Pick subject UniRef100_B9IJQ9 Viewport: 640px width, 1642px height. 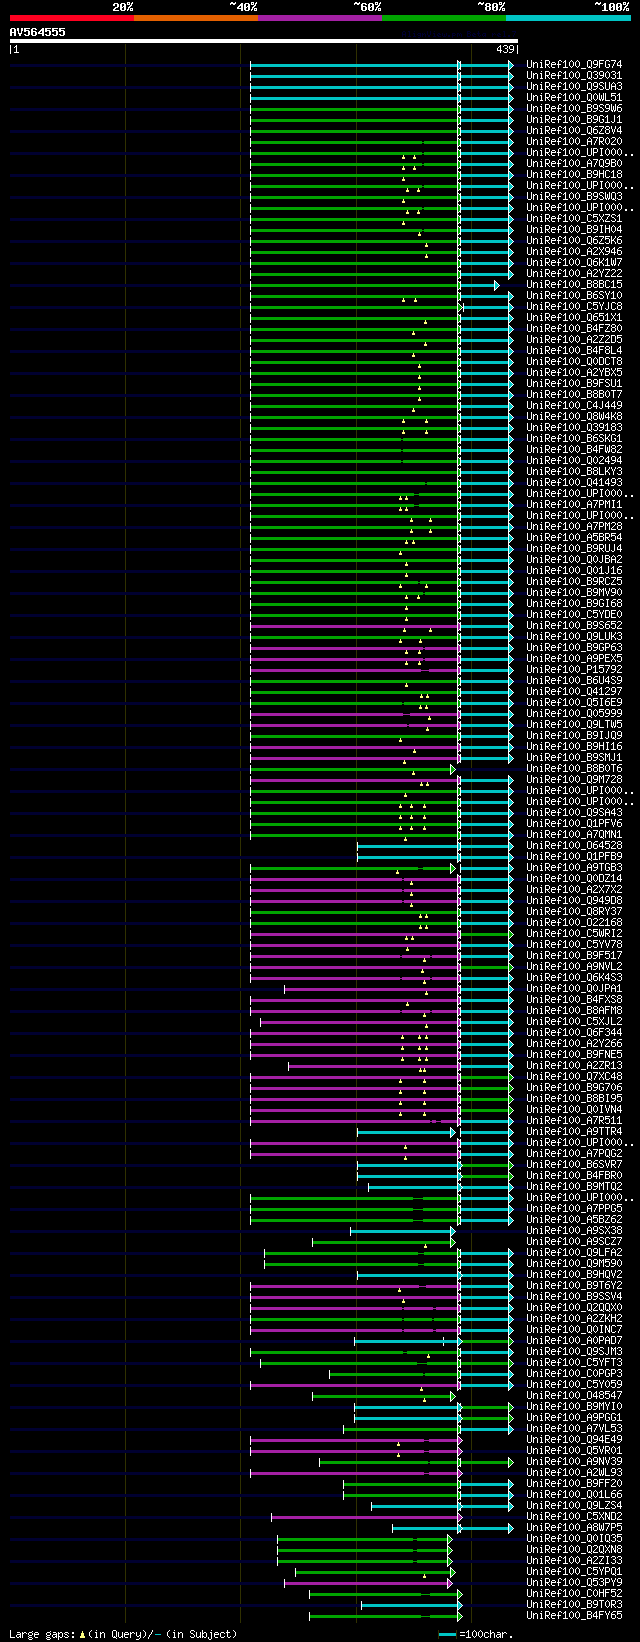tap(574, 736)
